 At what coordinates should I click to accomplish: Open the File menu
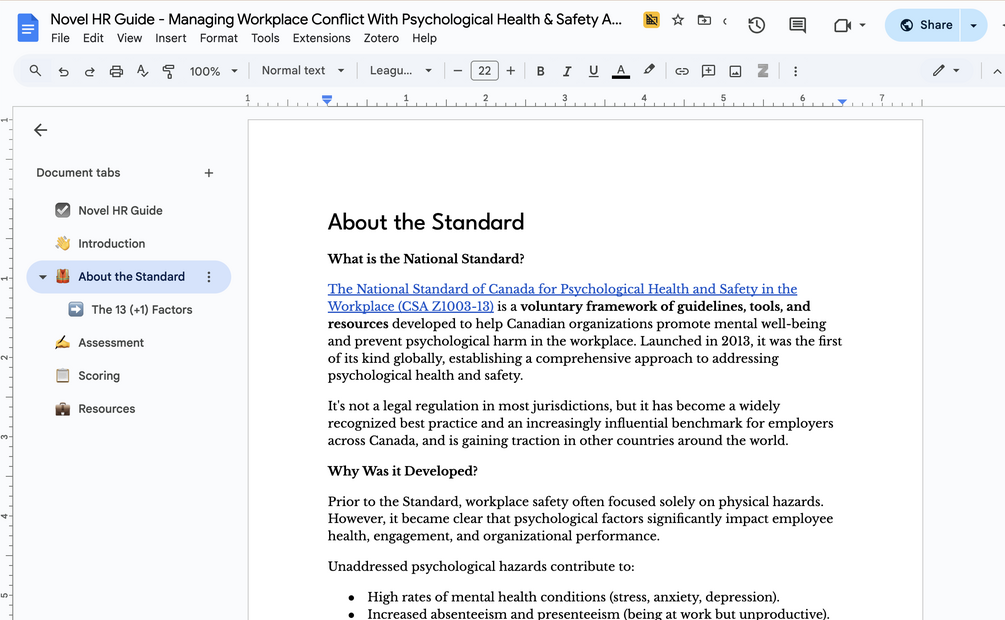[x=60, y=38]
